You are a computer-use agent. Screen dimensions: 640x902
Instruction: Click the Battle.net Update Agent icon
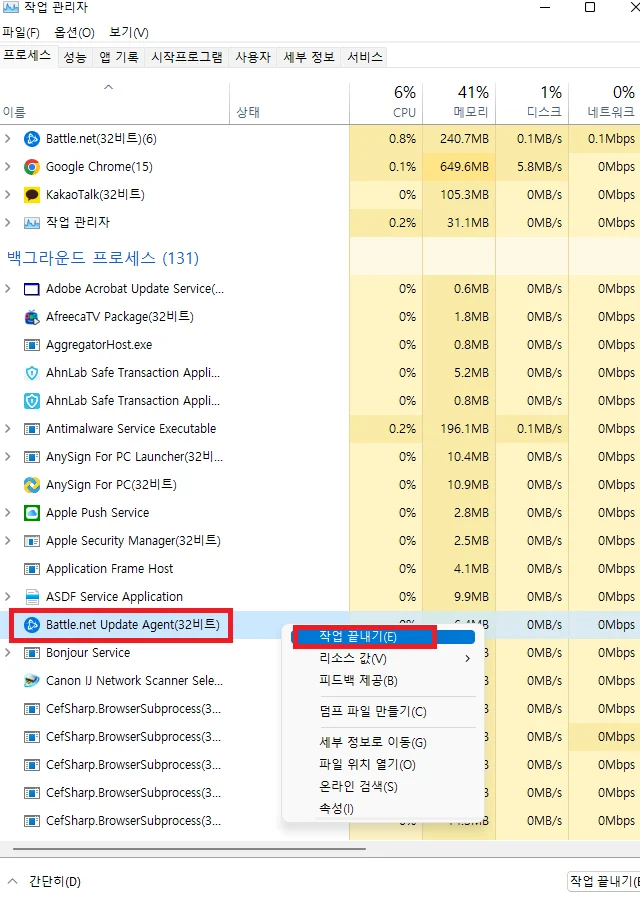click(32, 625)
